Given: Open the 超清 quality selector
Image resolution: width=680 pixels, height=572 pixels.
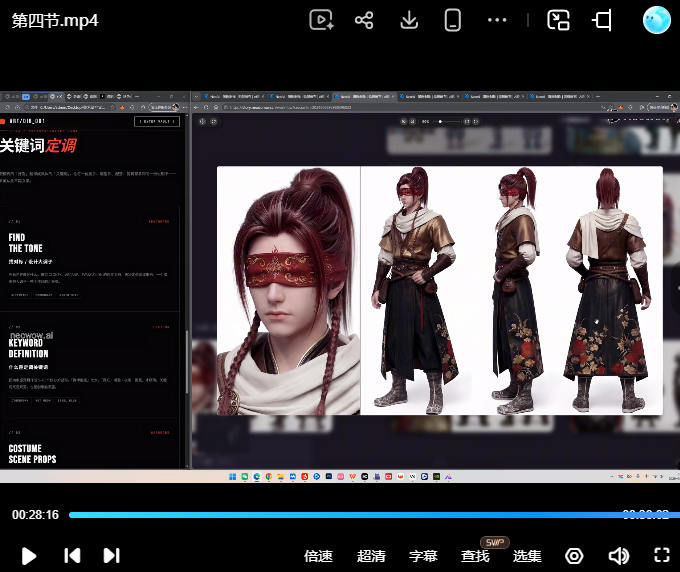Looking at the screenshot, I should [x=371, y=556].
